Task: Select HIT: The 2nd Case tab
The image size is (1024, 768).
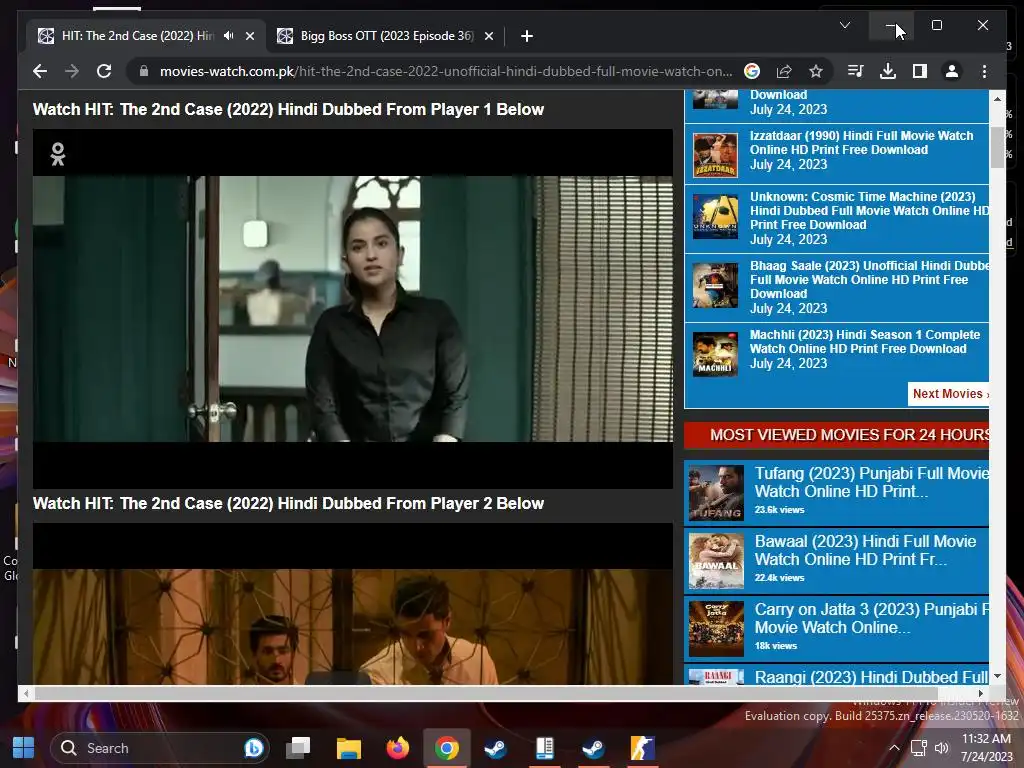Action: pos(145,36)
